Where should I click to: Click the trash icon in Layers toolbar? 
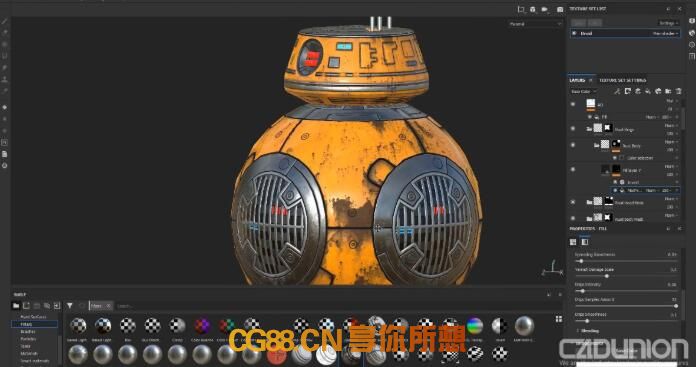(678, 91)
